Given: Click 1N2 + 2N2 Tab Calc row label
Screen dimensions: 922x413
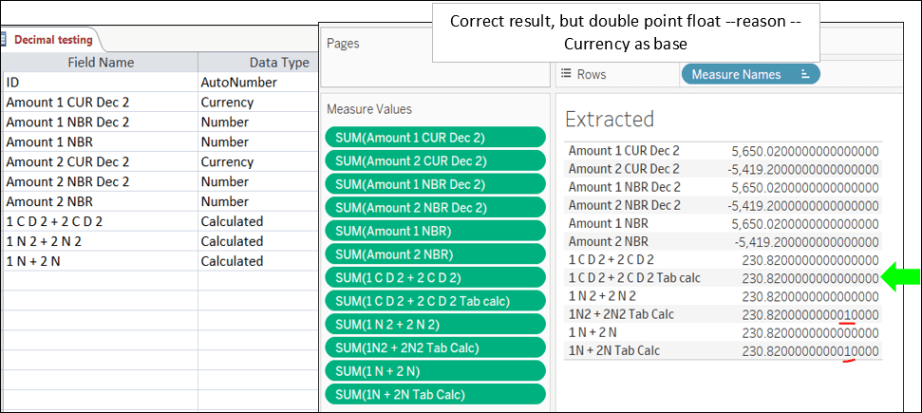Looking at the screenshot, I should tap(621, 314).
